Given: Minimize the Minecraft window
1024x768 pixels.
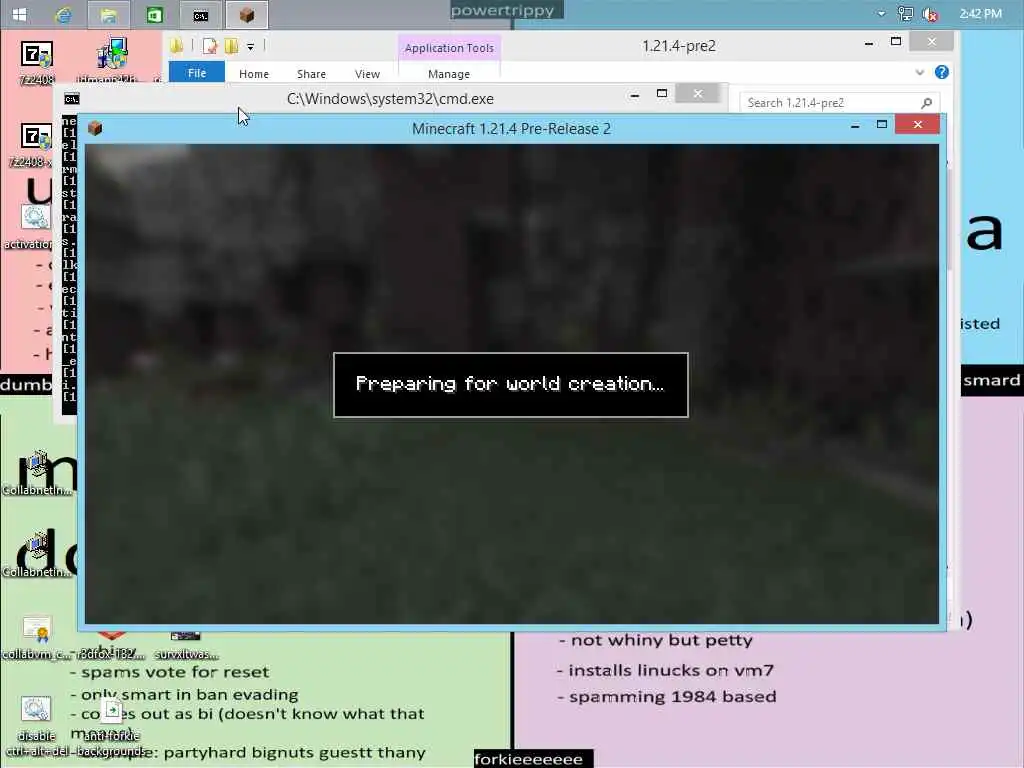Looking at the screenshot, I should (855, 125).
